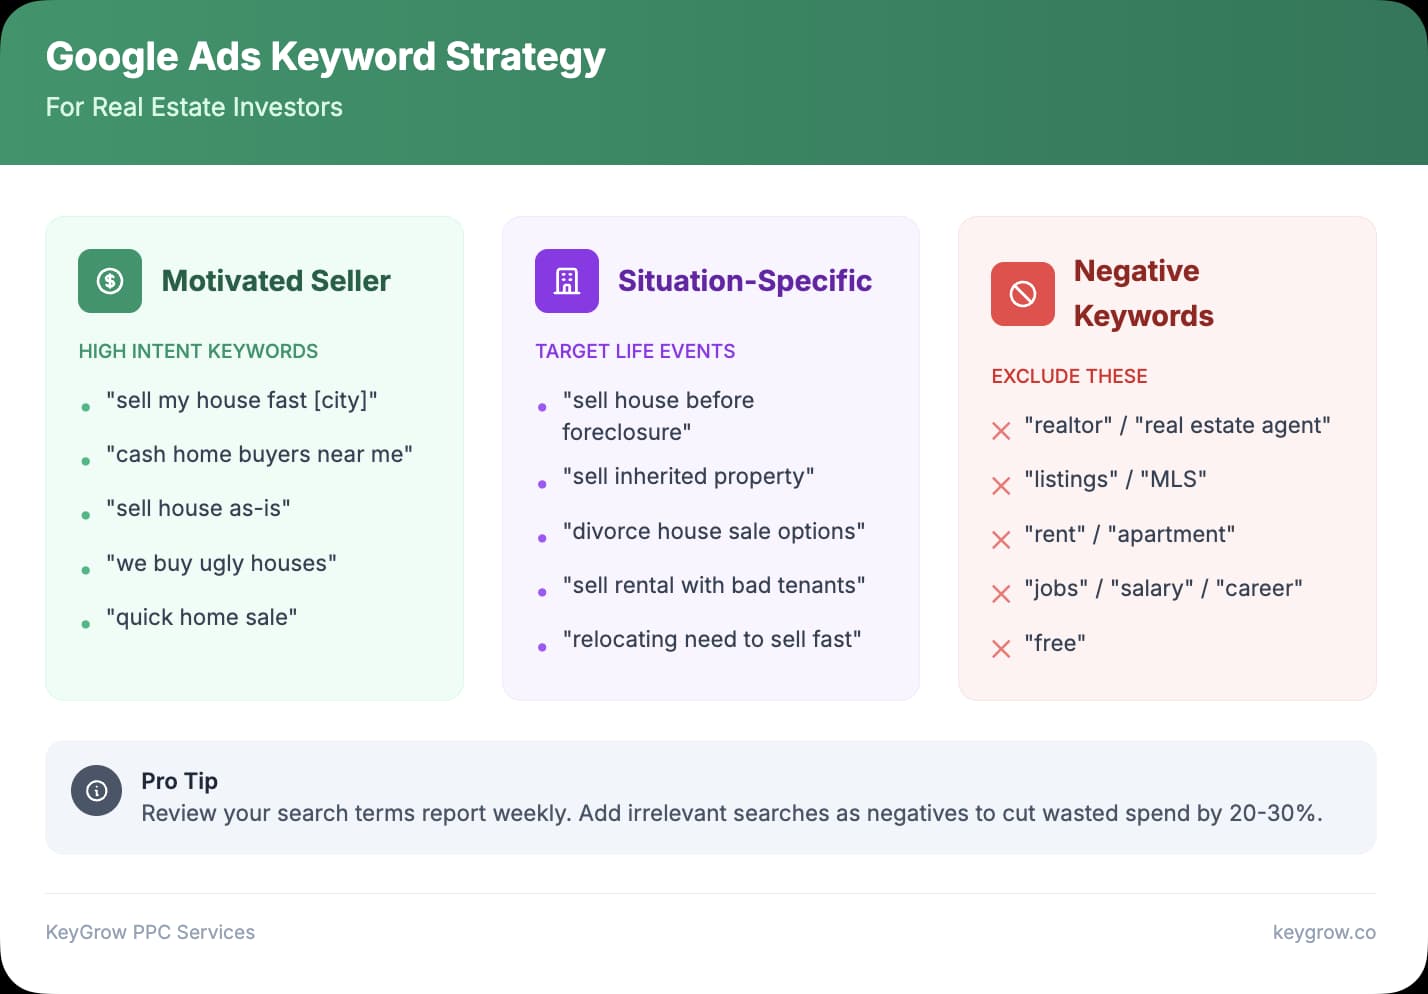Click the Negative Keywords card title

(1143, 293)
